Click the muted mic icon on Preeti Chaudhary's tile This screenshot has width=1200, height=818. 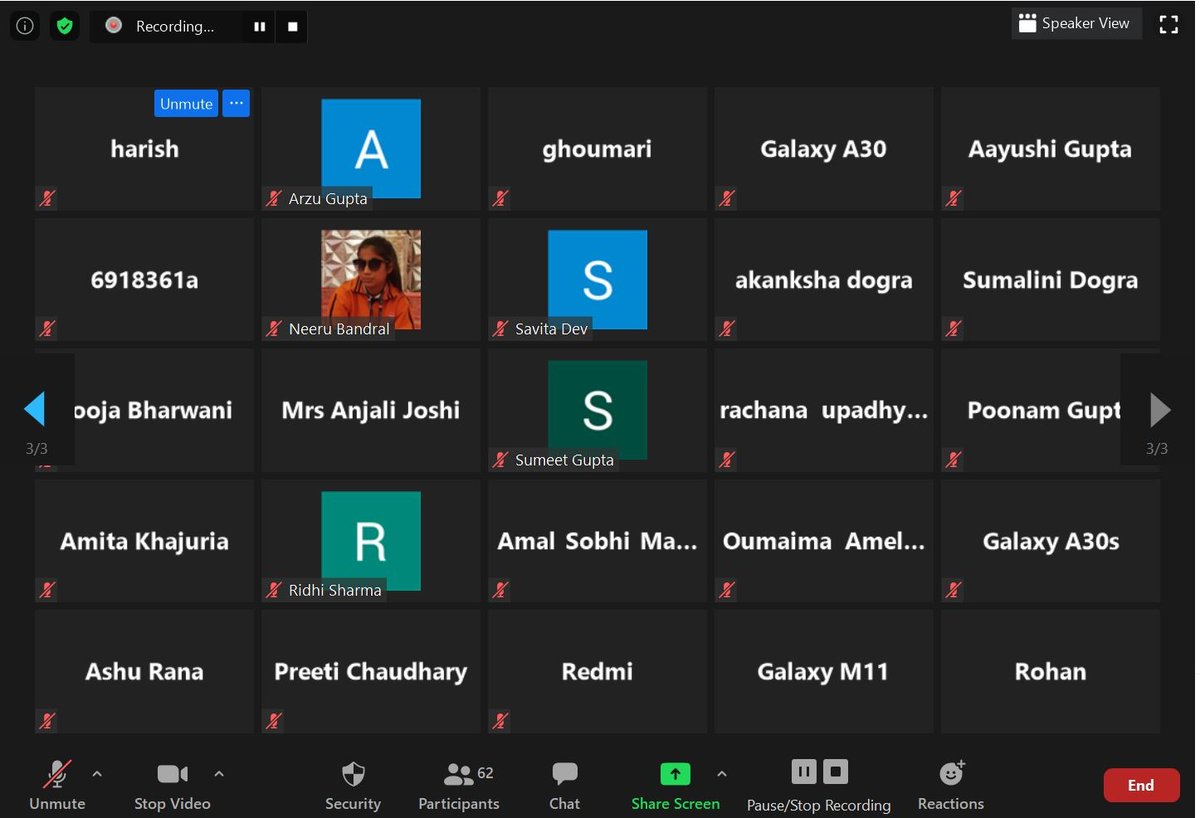click(x=273, y=720)
